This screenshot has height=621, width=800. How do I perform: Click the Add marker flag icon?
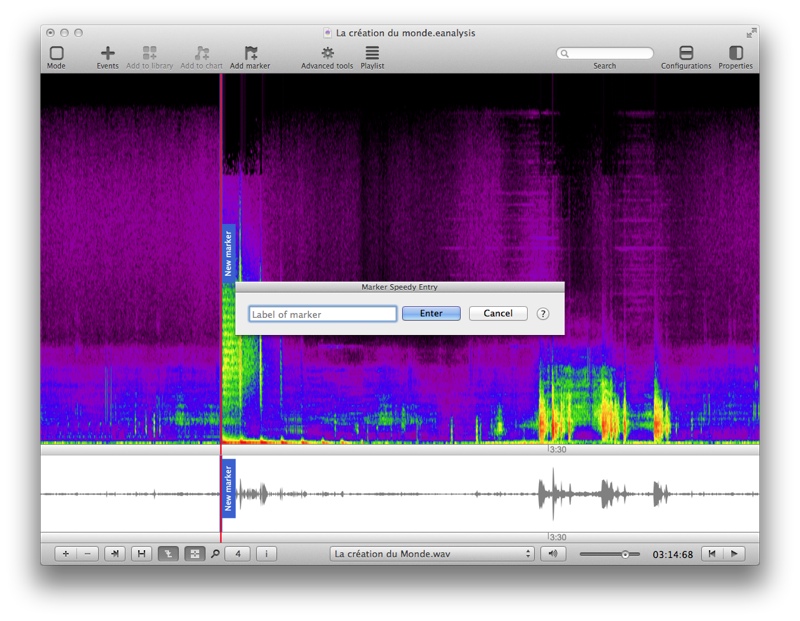251,53
